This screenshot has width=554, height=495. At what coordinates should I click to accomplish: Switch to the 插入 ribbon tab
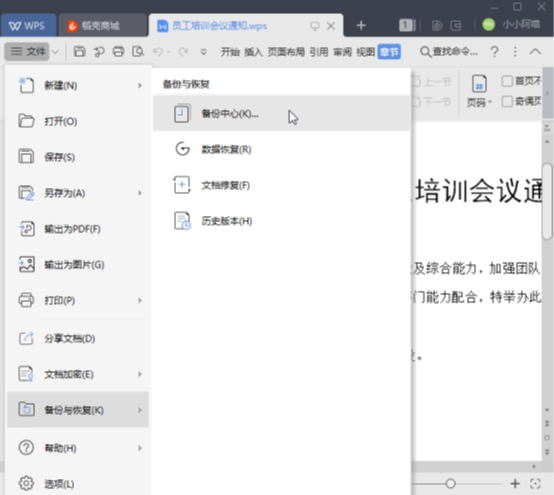tap(253, 52)
